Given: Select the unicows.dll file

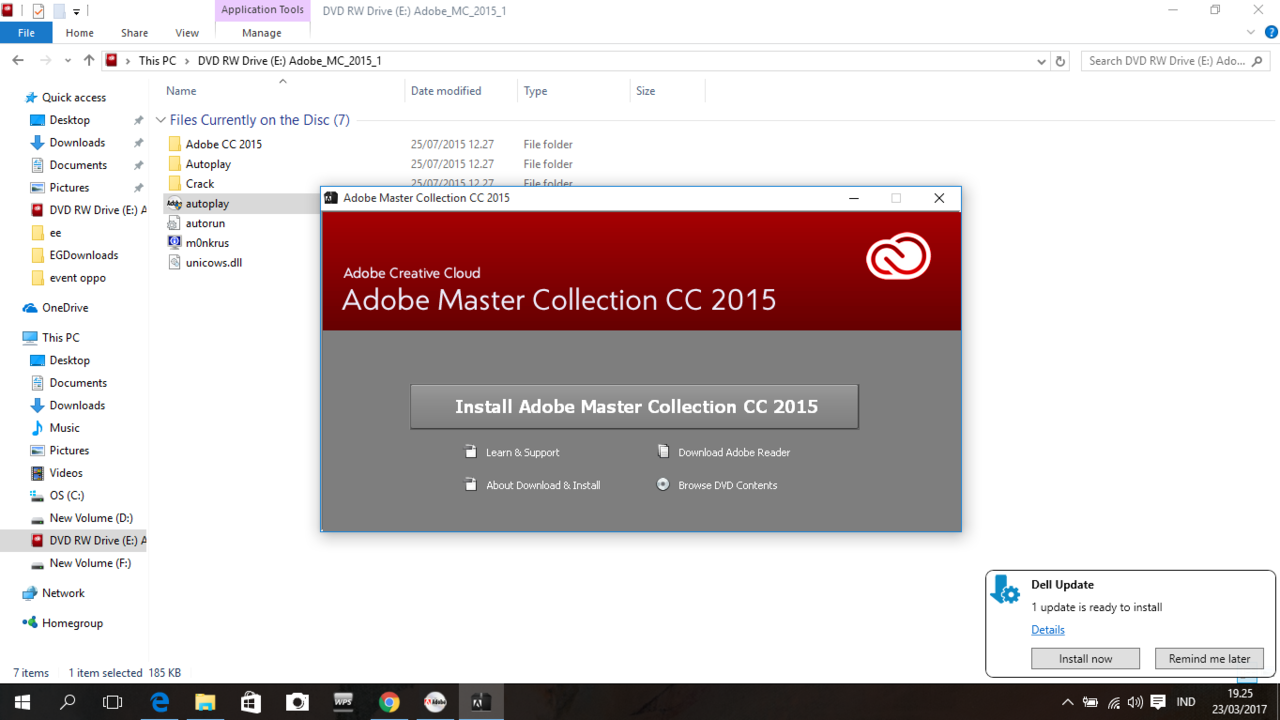Looking at the screenshot, I should (214, 263).
